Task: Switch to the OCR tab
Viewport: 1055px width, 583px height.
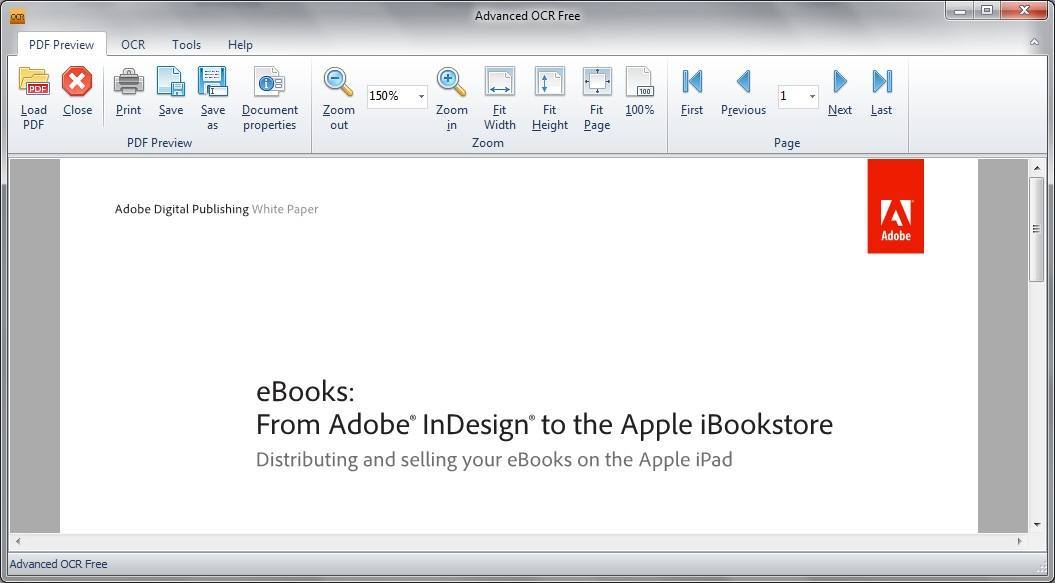Action: click(x=132, y=44)
